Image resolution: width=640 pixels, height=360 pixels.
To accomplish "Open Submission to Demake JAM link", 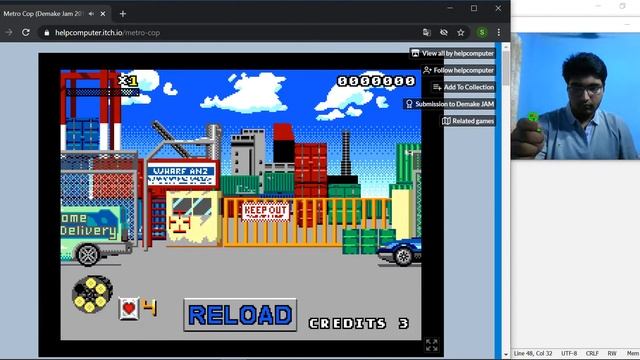I will [x=449, y=104].
